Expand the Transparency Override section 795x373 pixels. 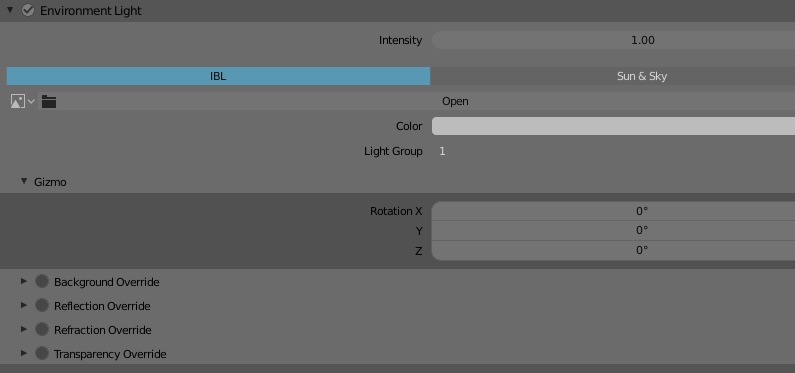pyautogui.click(x=23, y=353)
